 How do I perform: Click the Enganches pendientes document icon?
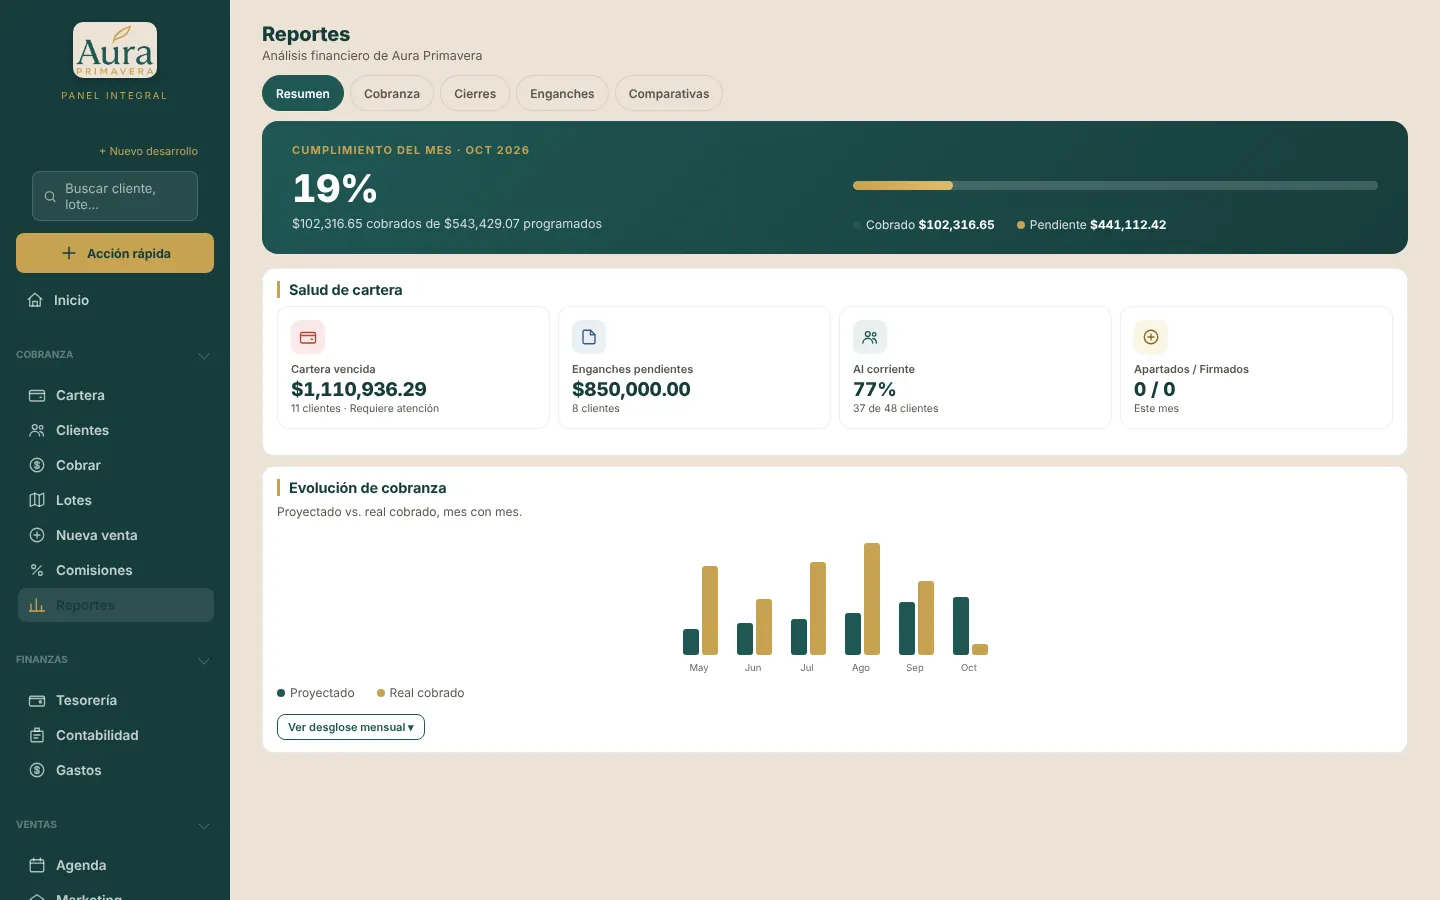coord(589,337)
